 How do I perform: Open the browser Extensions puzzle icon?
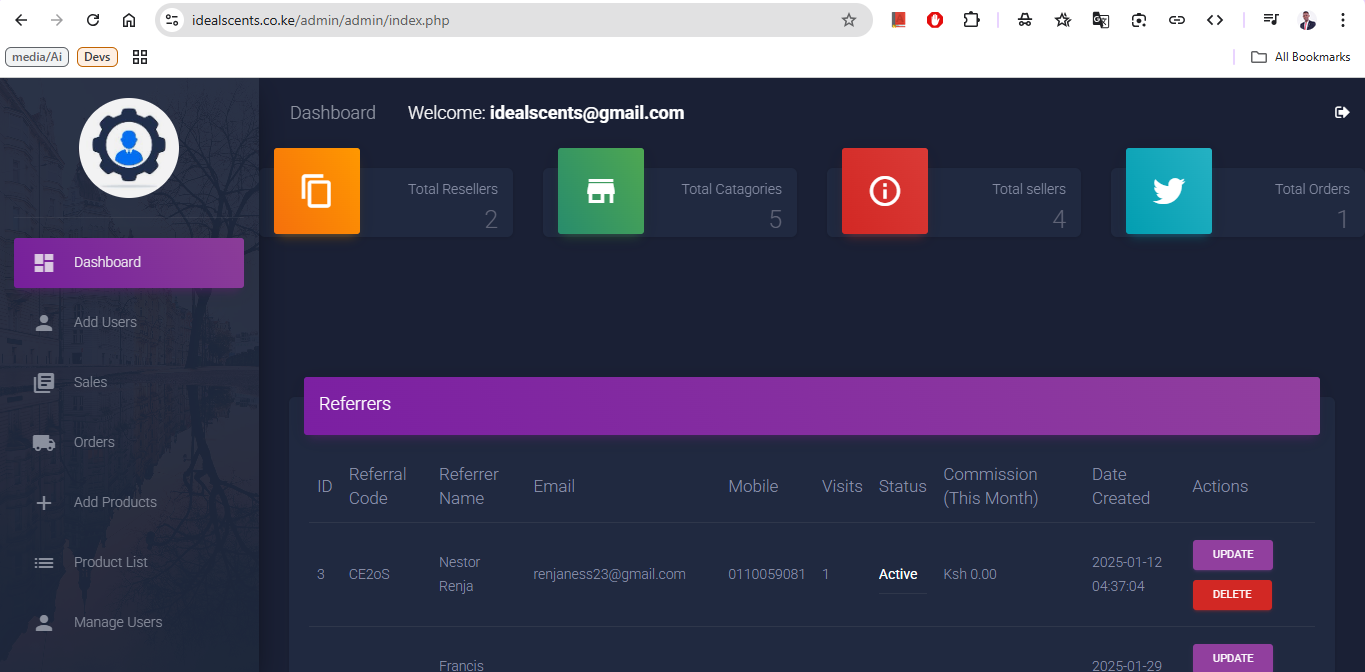[x=971, y=20]
